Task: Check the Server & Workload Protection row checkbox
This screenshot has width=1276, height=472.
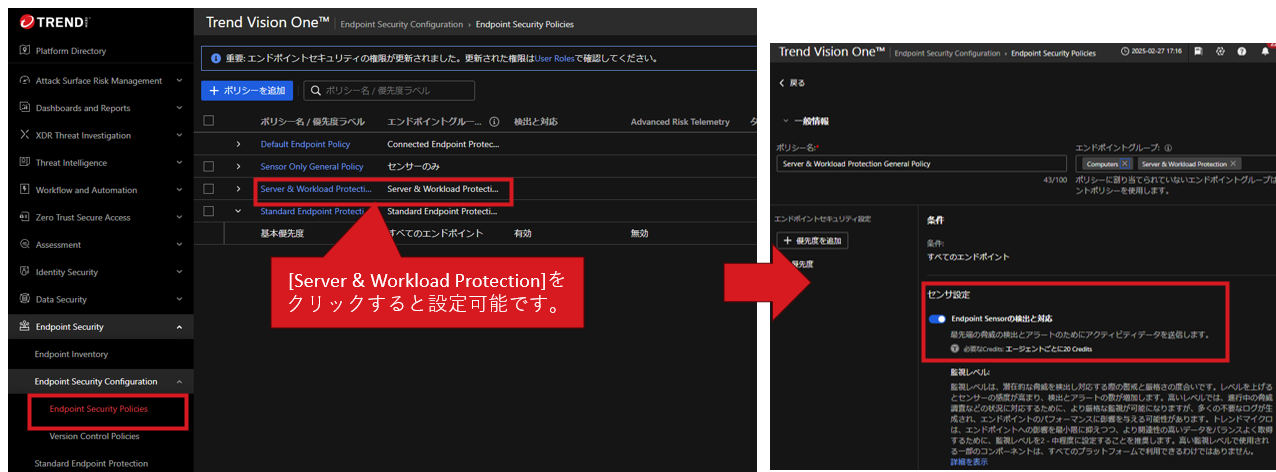Action: 208,188
